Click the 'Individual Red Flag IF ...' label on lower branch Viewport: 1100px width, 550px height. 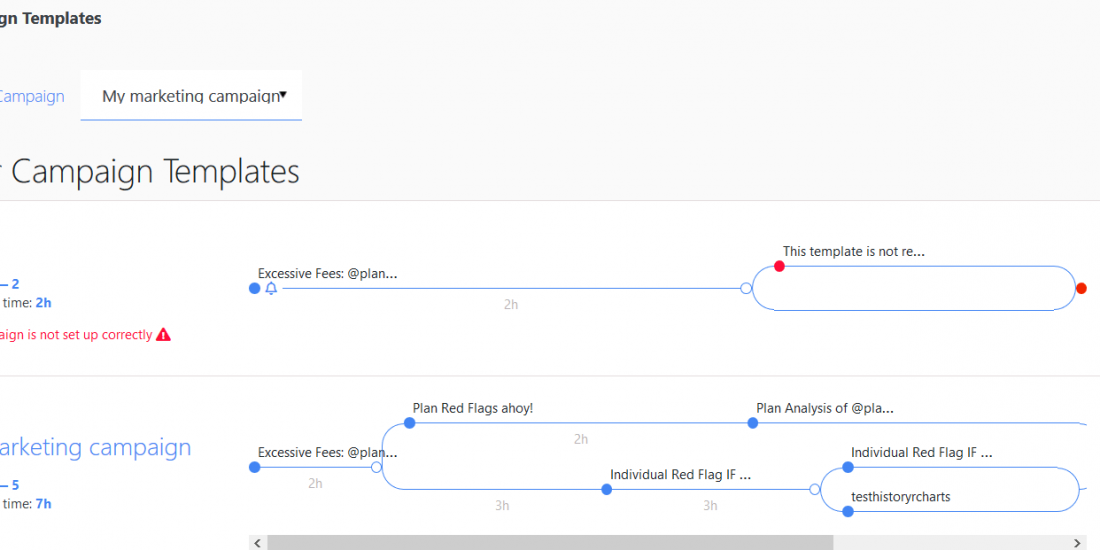tap(680, 475)
